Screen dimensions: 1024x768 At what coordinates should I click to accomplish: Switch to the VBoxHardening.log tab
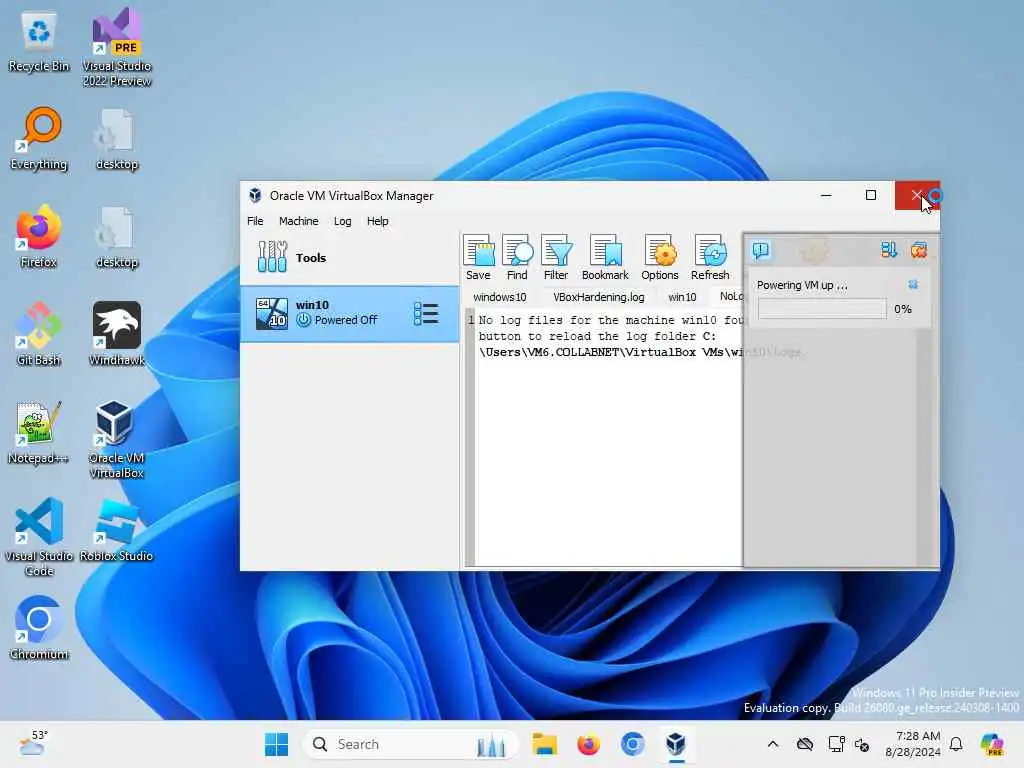click(x=599, y=297)
